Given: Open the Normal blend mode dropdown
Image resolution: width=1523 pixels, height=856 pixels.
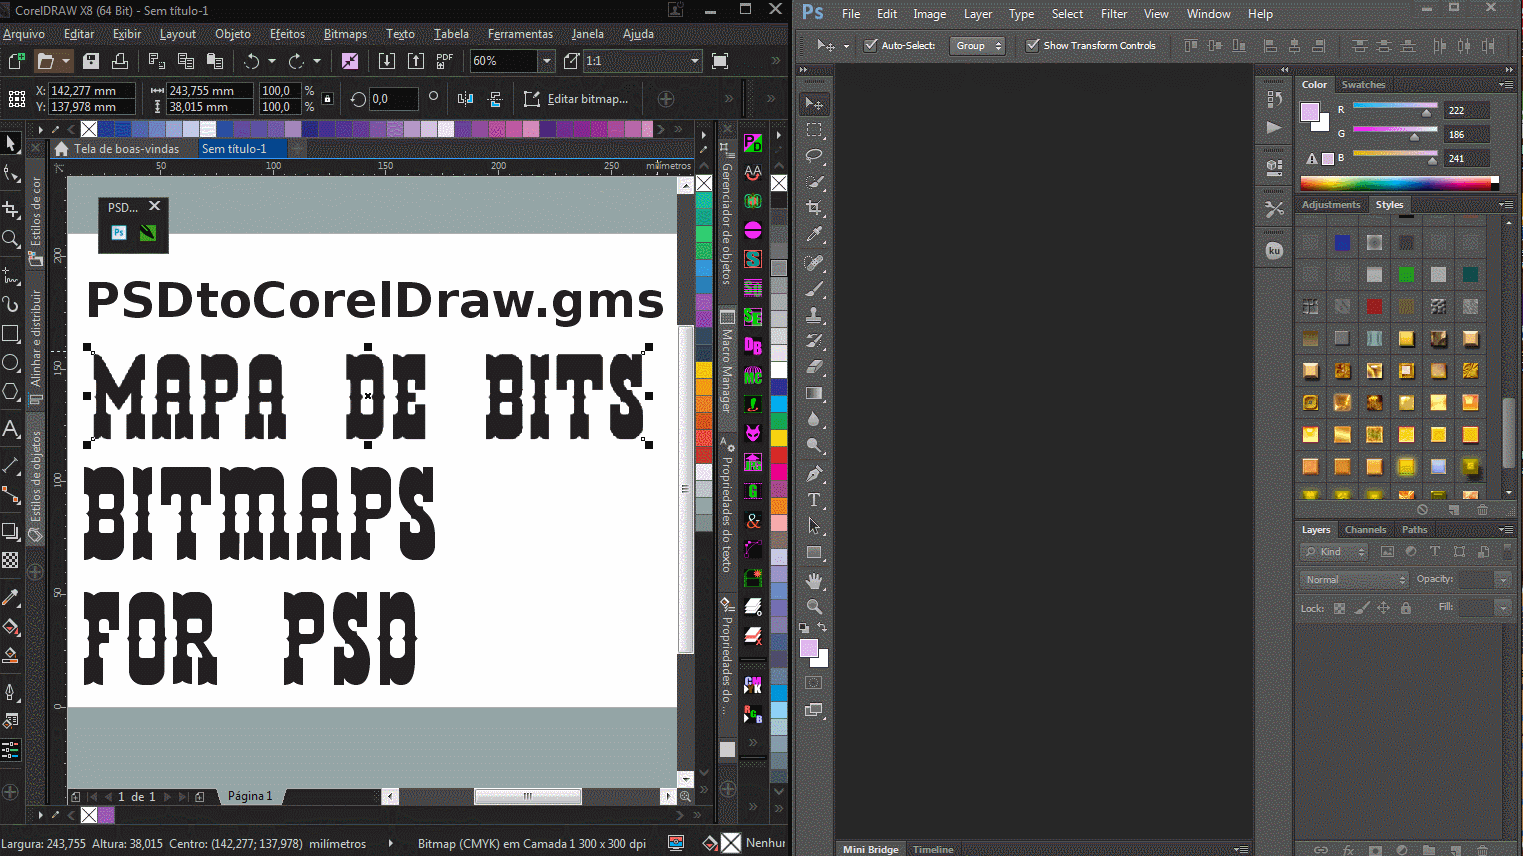Looking at the screenshot, I should (x=1353, y=579).
